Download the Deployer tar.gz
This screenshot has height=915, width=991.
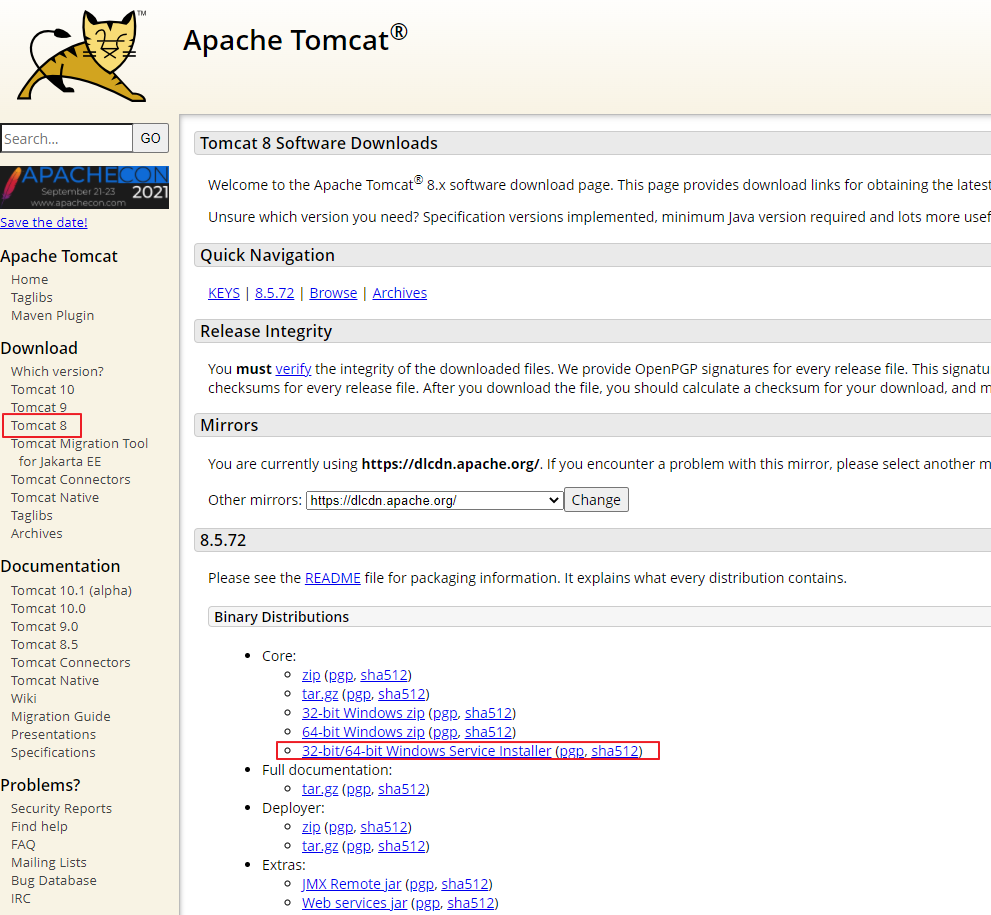click(x=320, y=845)
